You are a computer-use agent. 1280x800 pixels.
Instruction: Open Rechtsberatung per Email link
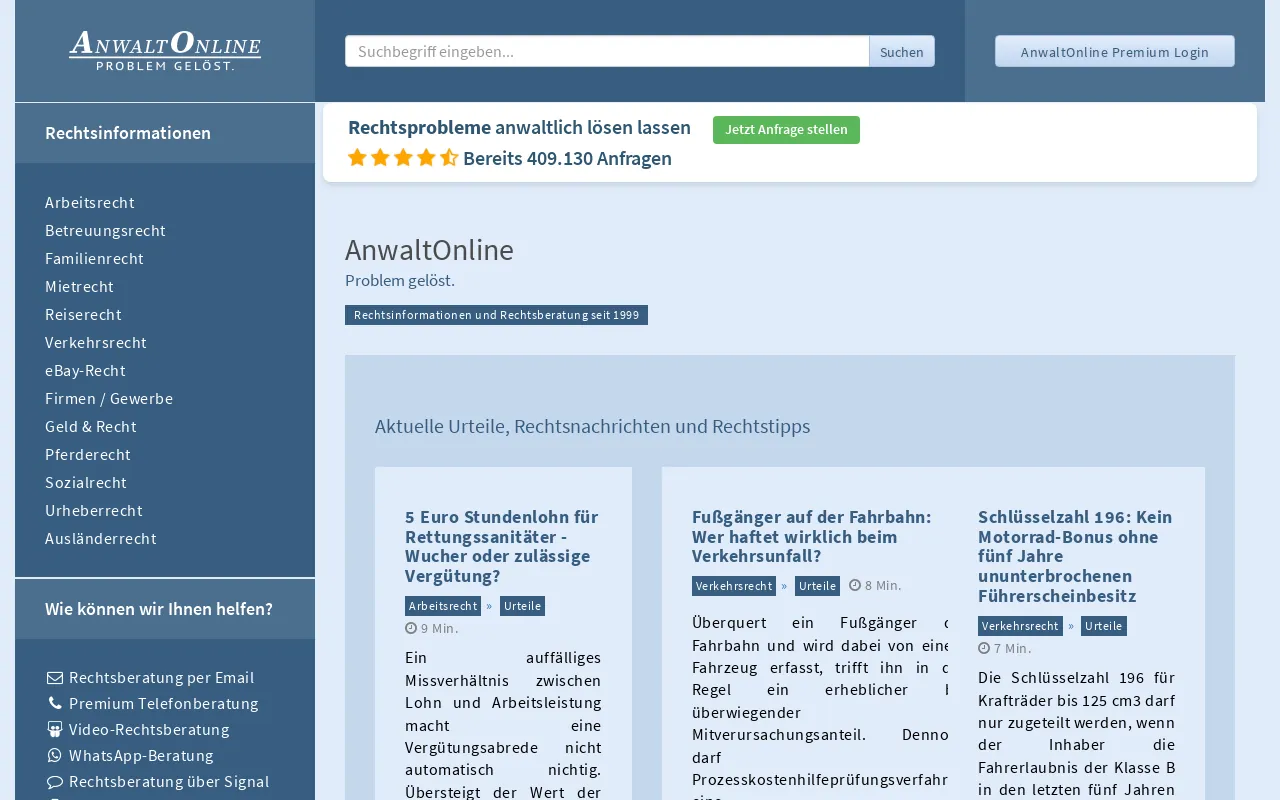(x=161, y=678)
